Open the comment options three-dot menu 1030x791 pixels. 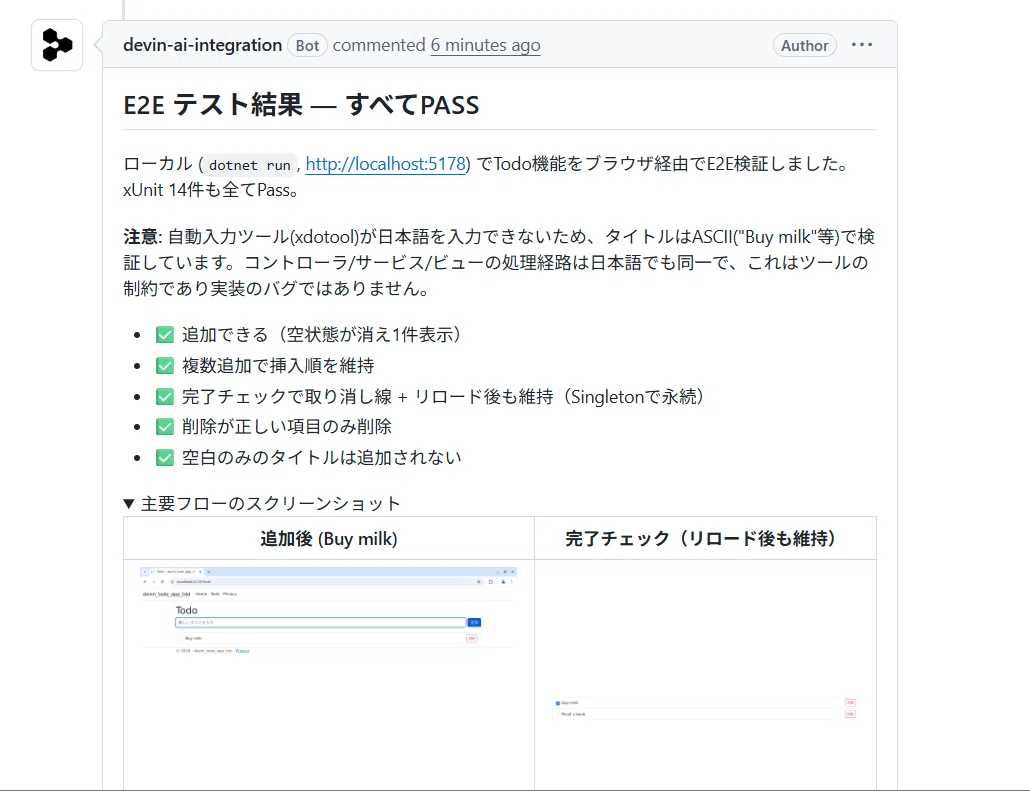[x=862, y=45]
